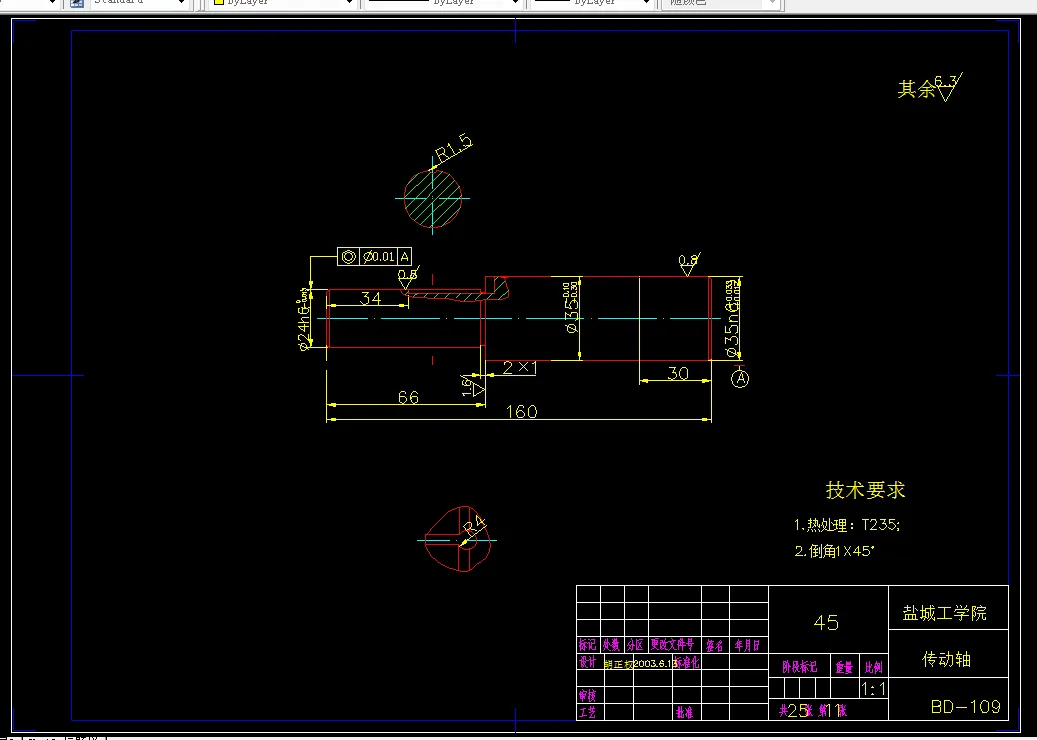This screenshot has width=1037, height=740.
Task: Select the 1.6 roughness symbol
Action: point(472,386)
